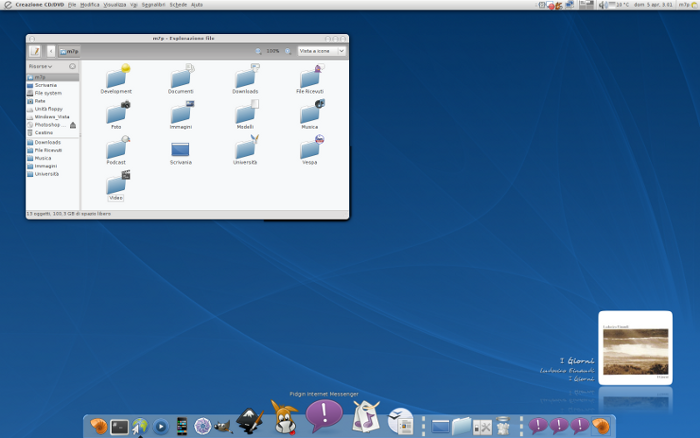The width and height of the screenshot is (700, 438).
Task: Open the system tools wrench dock icon
Action: 482,427
